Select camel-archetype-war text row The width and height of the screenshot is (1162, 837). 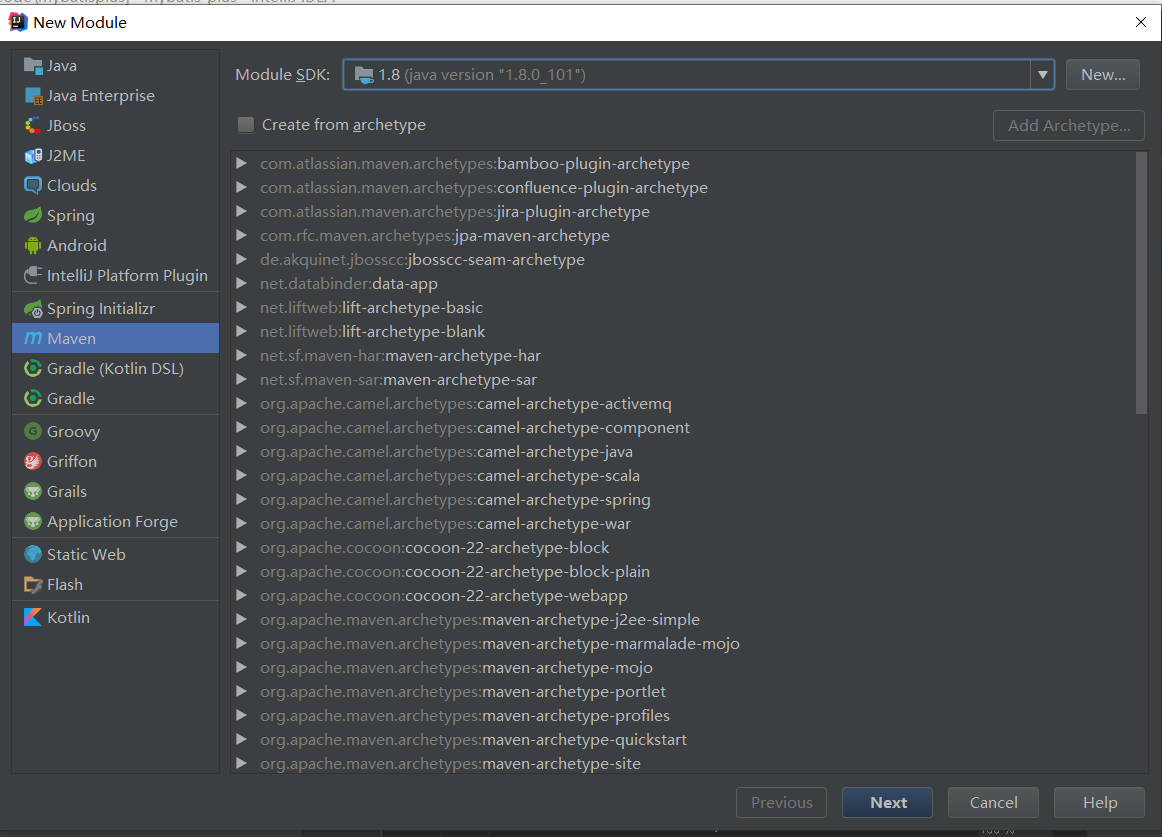(445, 523)
